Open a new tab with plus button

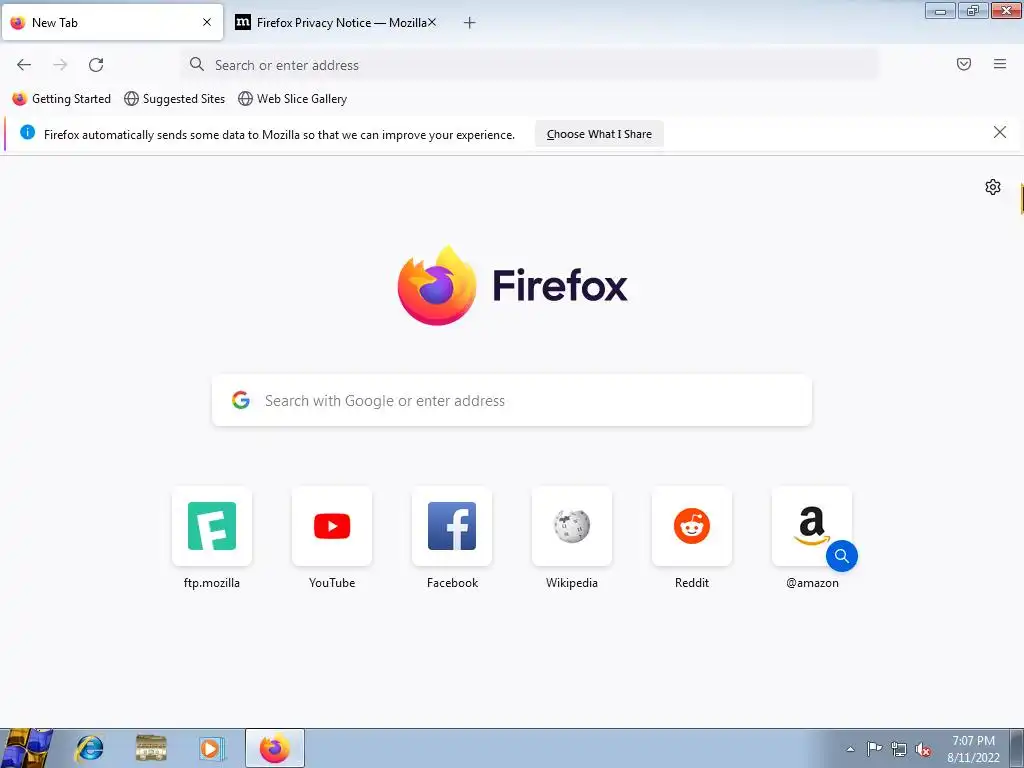pyautogui.click(x=470, y=23)
